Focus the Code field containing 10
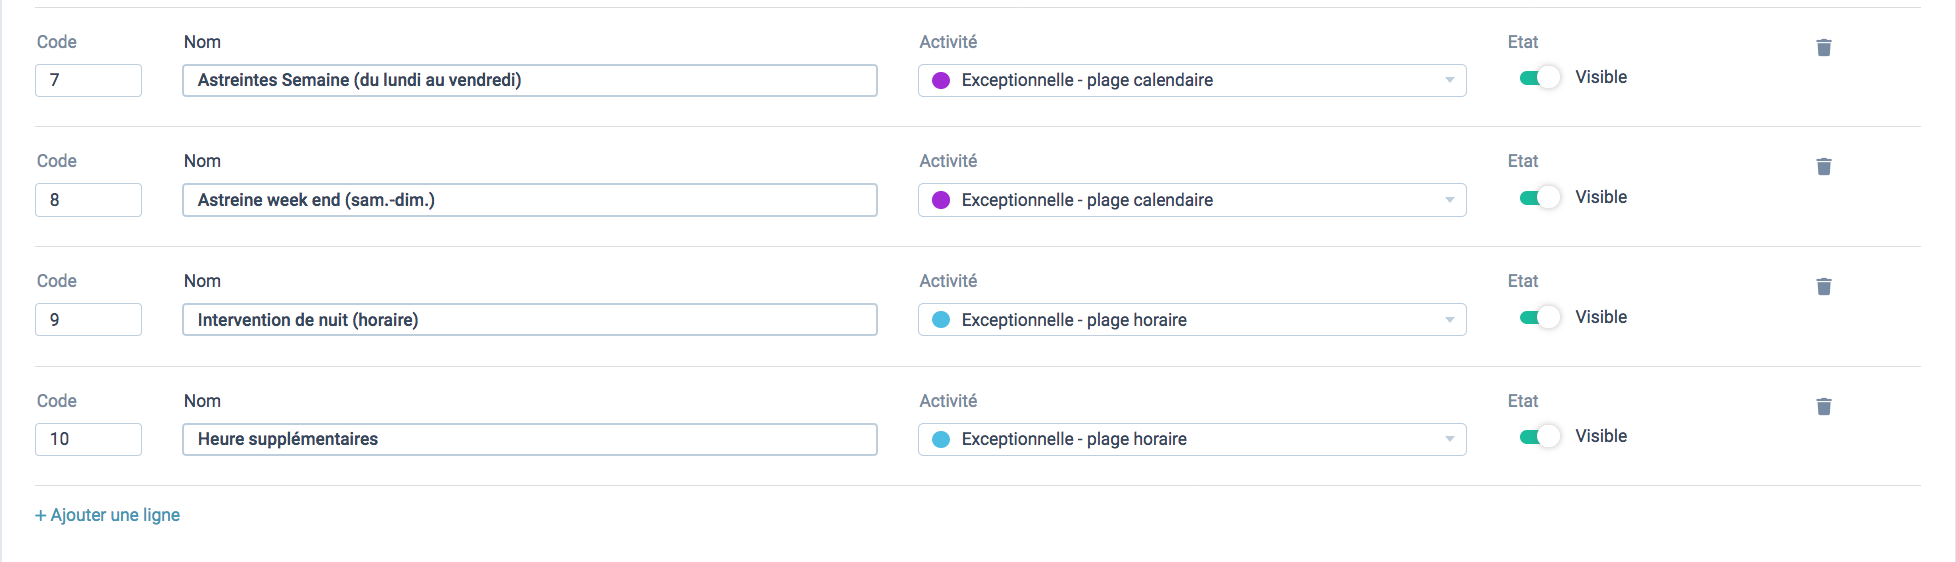The width and height of the screenshot is (1956, 562). [88, 439]
